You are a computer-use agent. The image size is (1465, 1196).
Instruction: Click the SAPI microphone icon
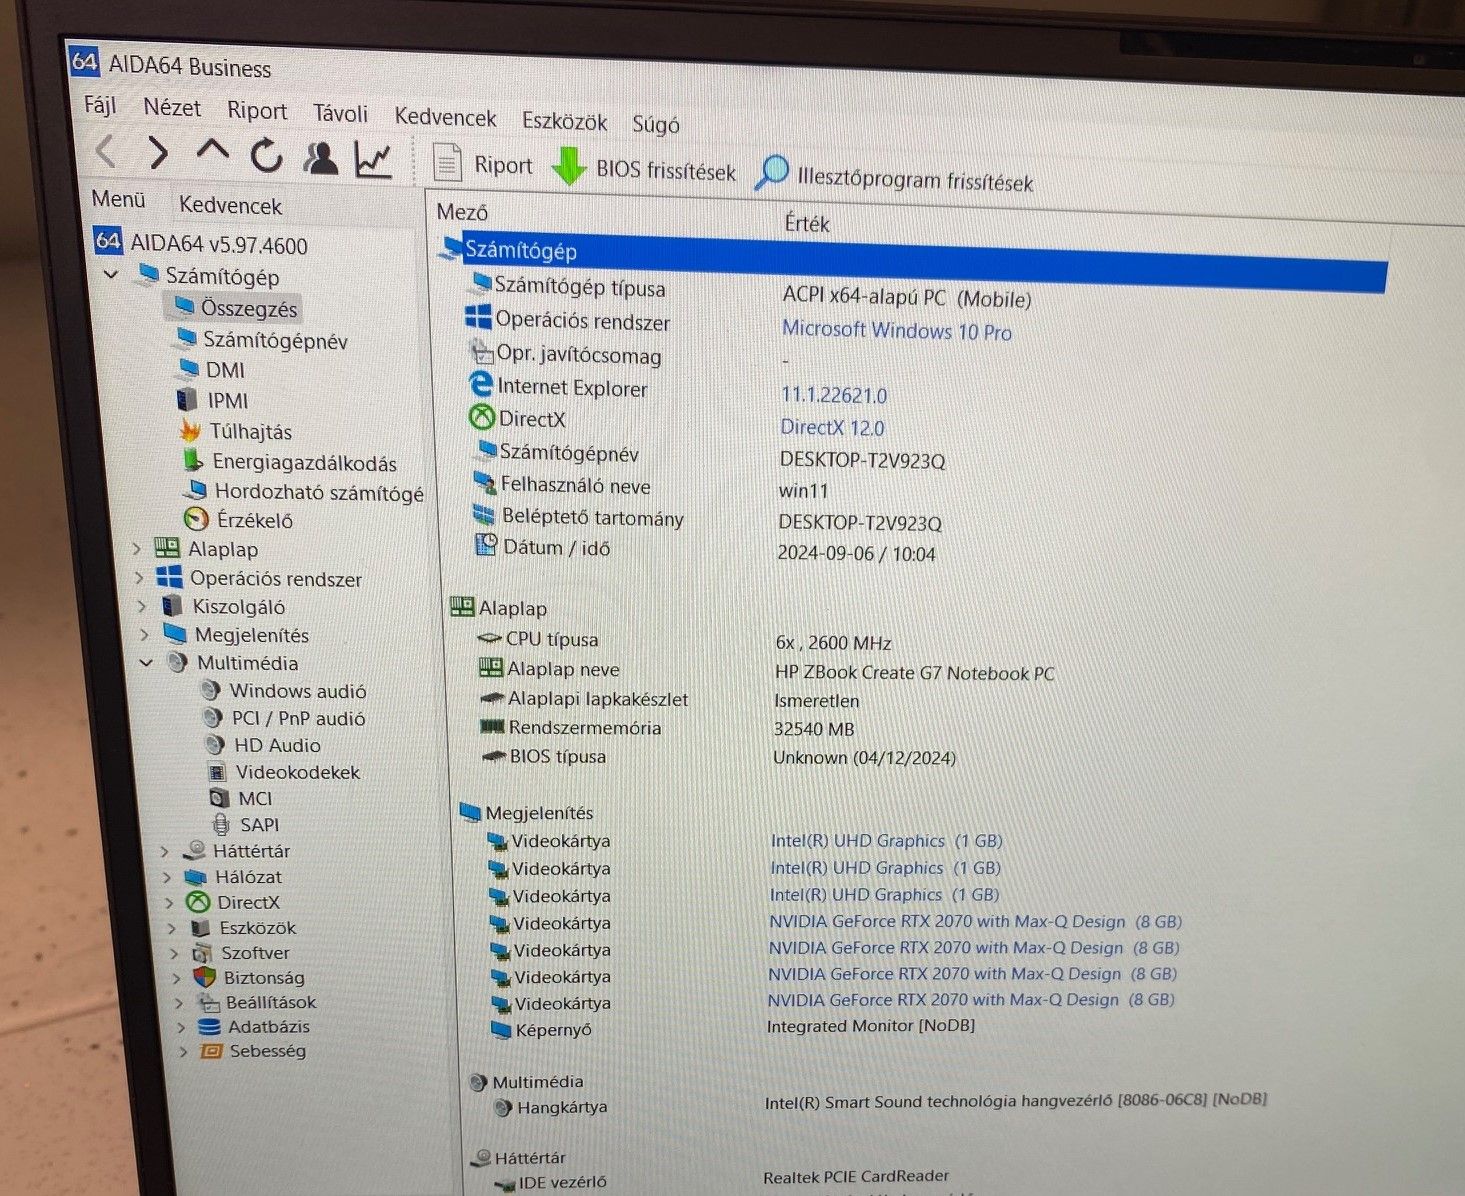pos(222,824)
